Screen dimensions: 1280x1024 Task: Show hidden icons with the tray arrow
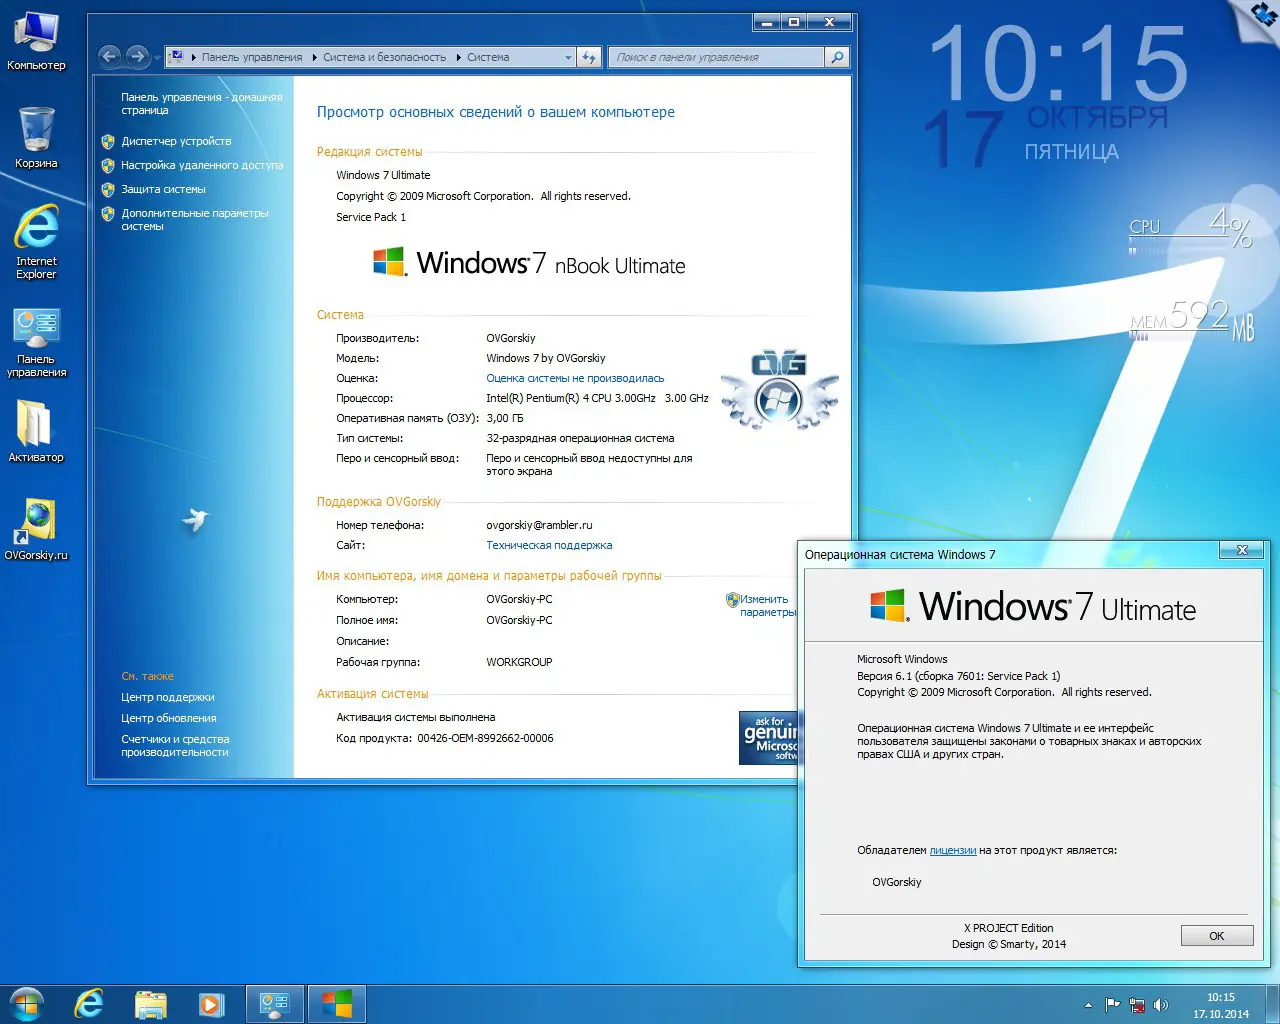1089,1004
